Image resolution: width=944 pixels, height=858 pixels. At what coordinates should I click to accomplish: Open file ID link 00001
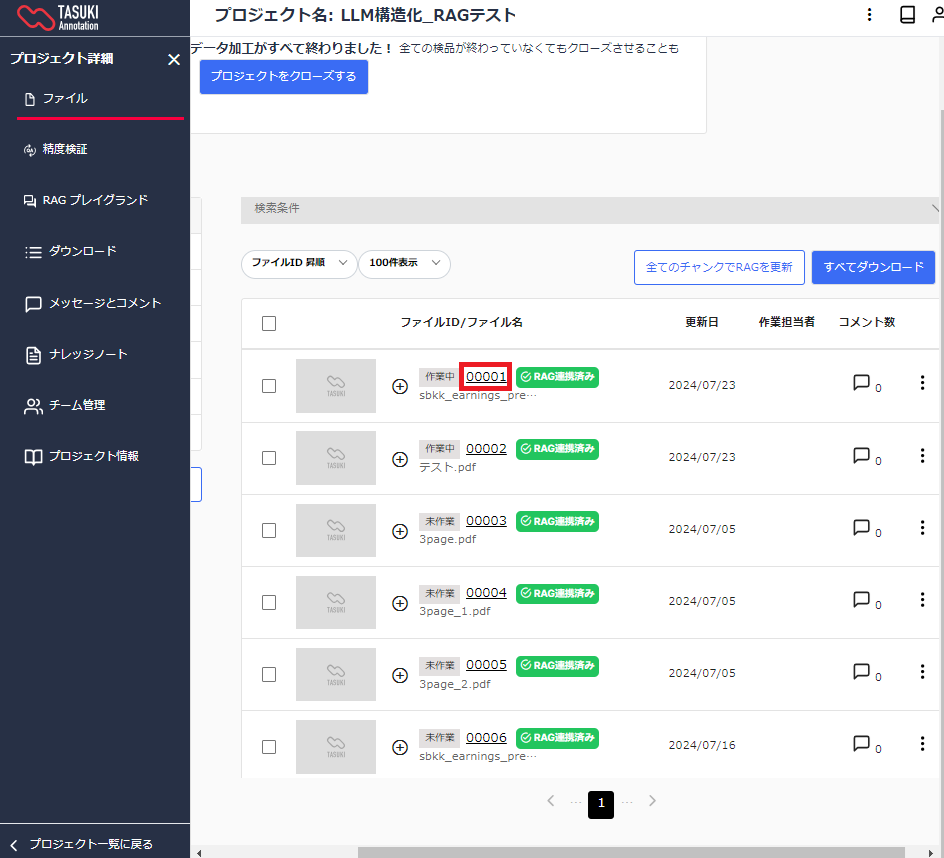click(486, 377)
